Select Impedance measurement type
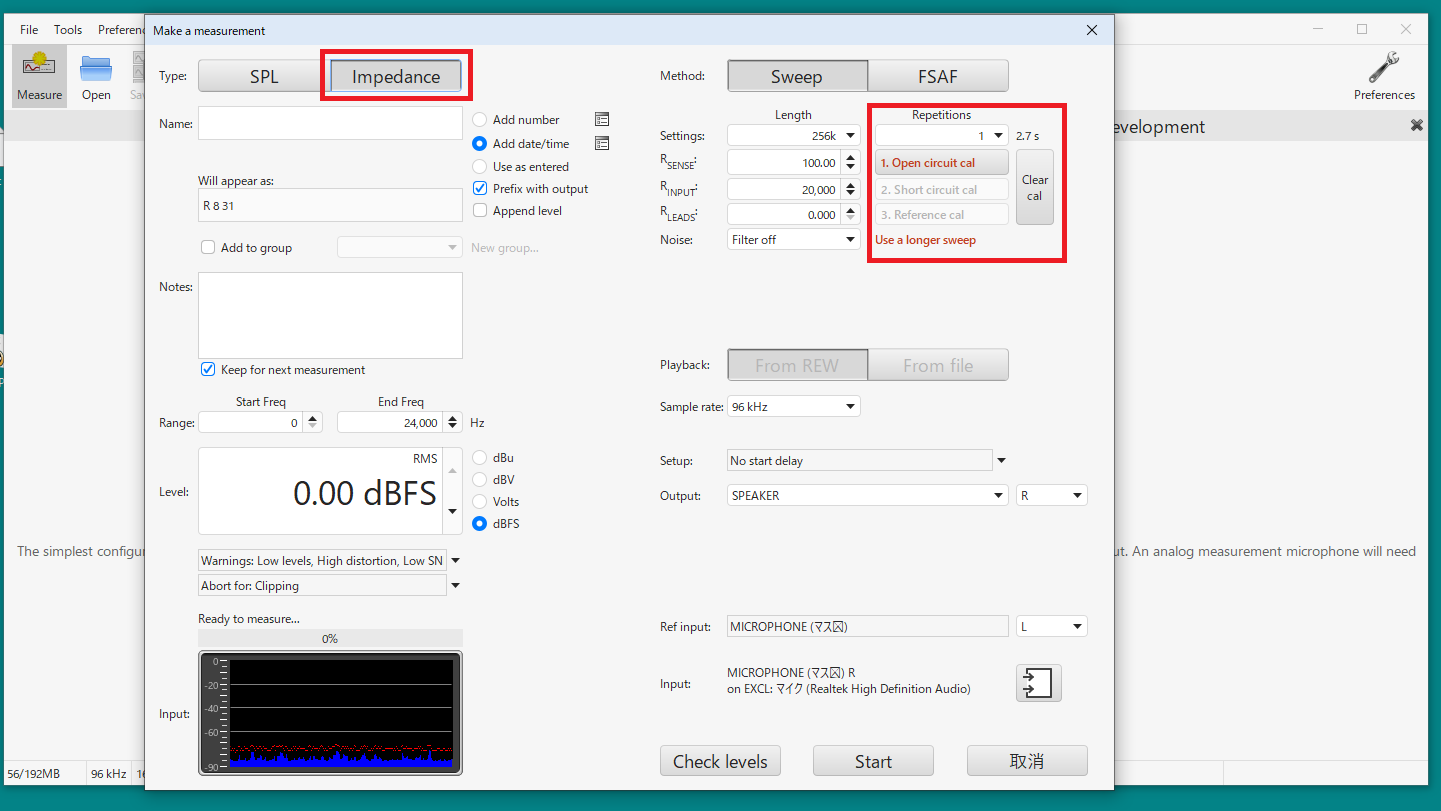Screen dimensions: 1441x811 click(396, 77)
